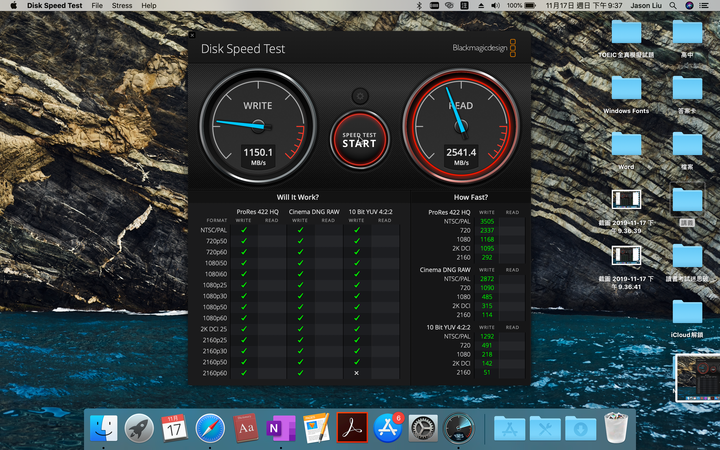This screenshot has height=450, width=720.
Task: Click the NTSC/PAL write value 3505
Action: (487, 221)
